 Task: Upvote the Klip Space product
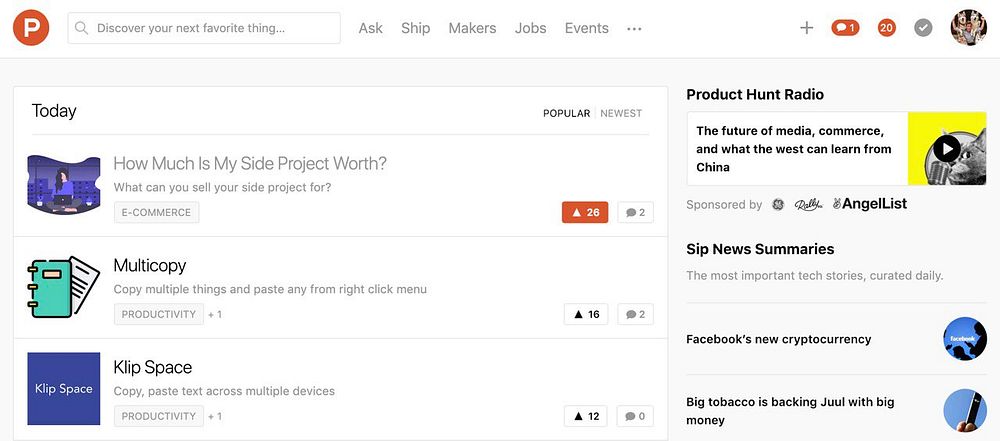[586, 416]
